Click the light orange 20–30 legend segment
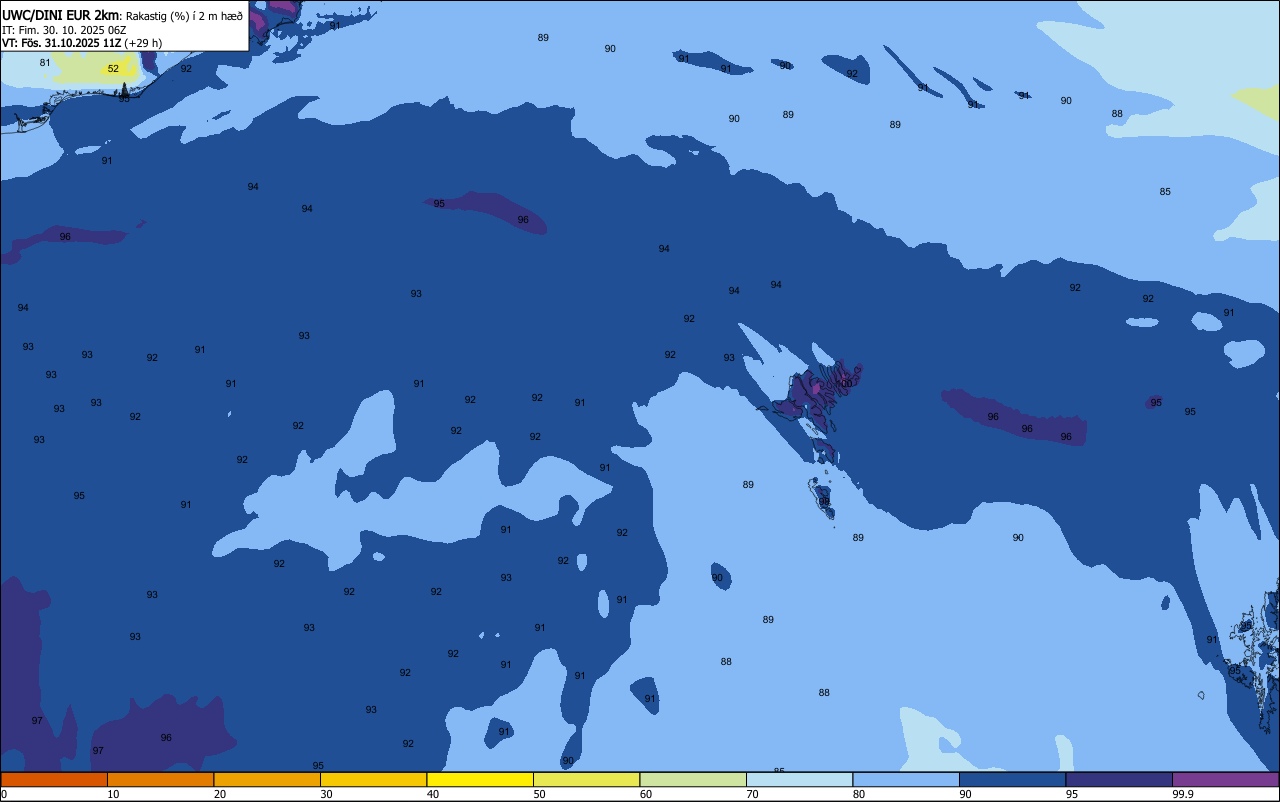Viewport: 1280px width, 802px height. pyautogui.click(x=267, y=779)
